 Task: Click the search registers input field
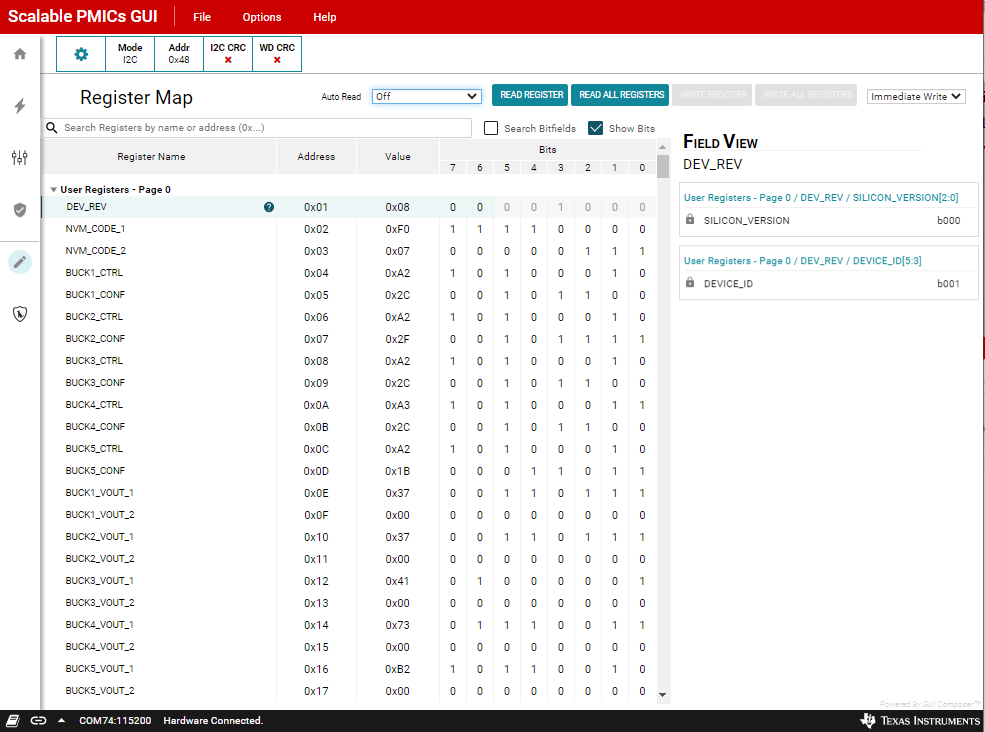click(265, 128)
